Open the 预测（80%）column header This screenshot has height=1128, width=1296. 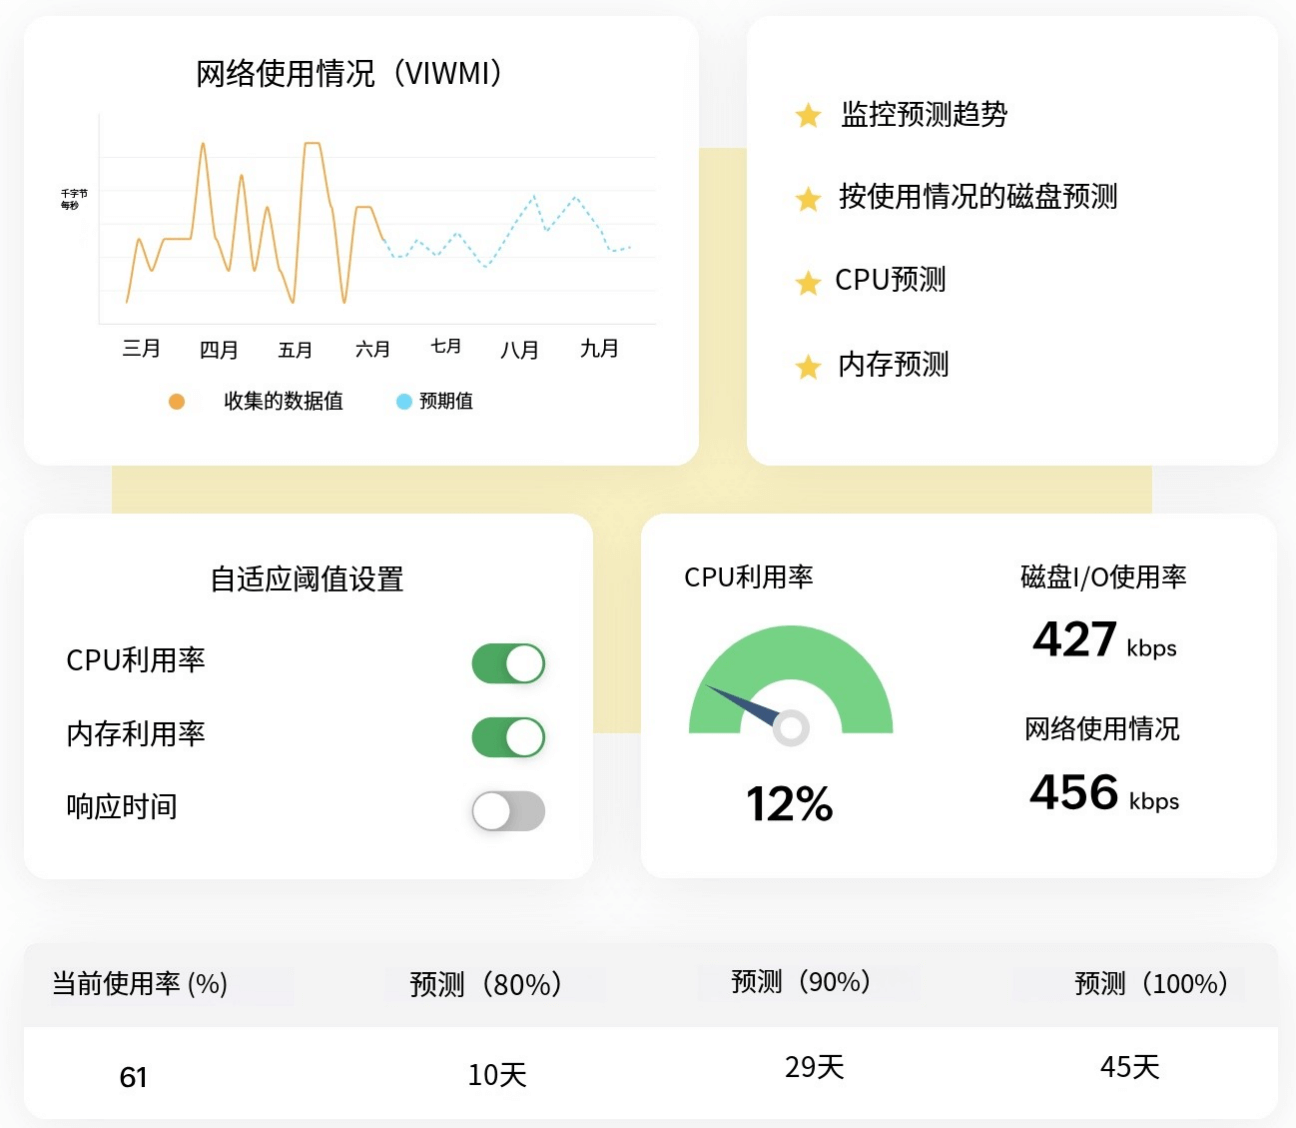click(485, 984)
